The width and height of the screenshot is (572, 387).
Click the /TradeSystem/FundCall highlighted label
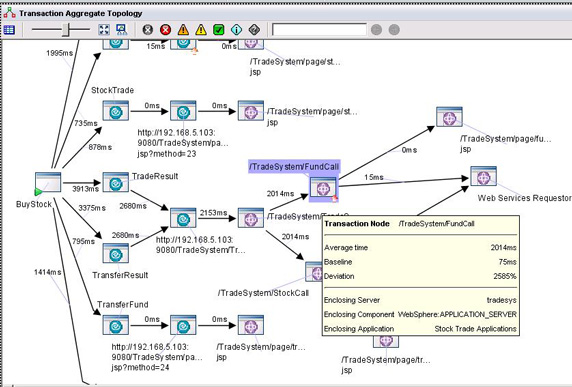pyautogui.click(x=294, y=167)
